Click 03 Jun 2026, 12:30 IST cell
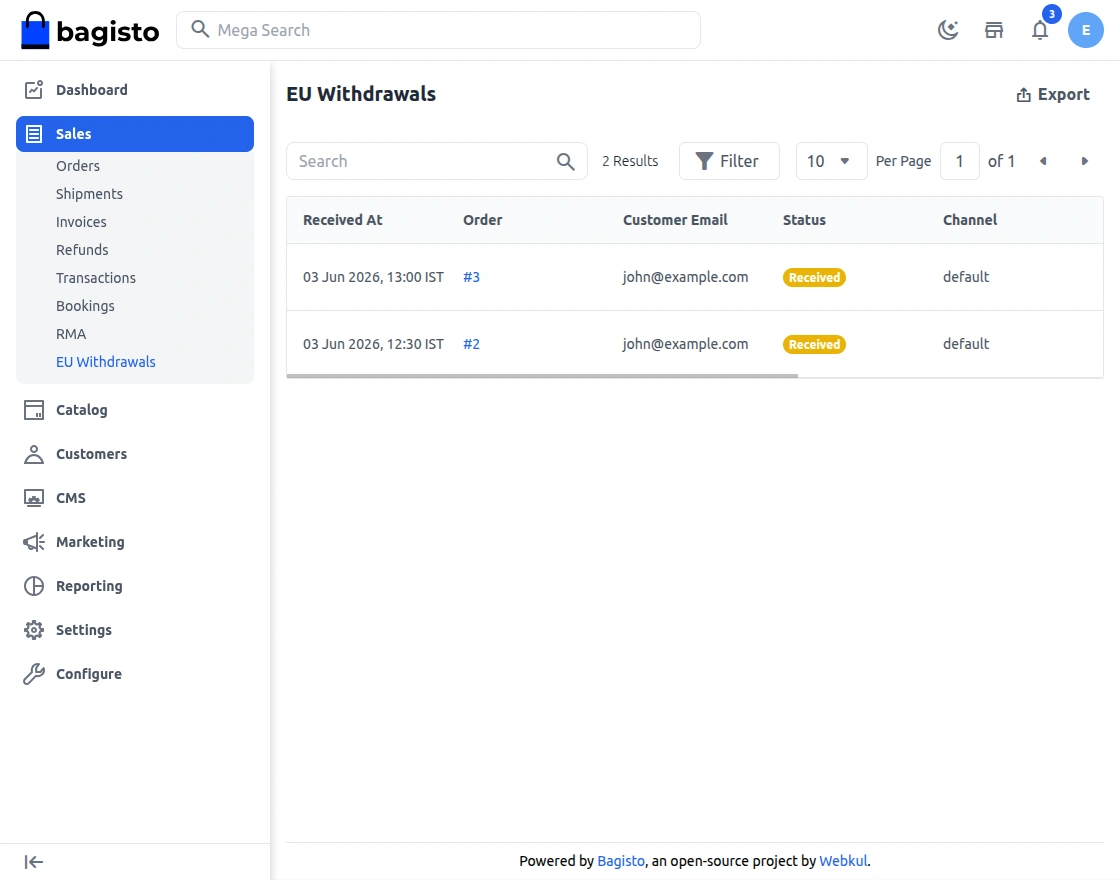This screenshot has height=880, width=1120. pos(373,344)
